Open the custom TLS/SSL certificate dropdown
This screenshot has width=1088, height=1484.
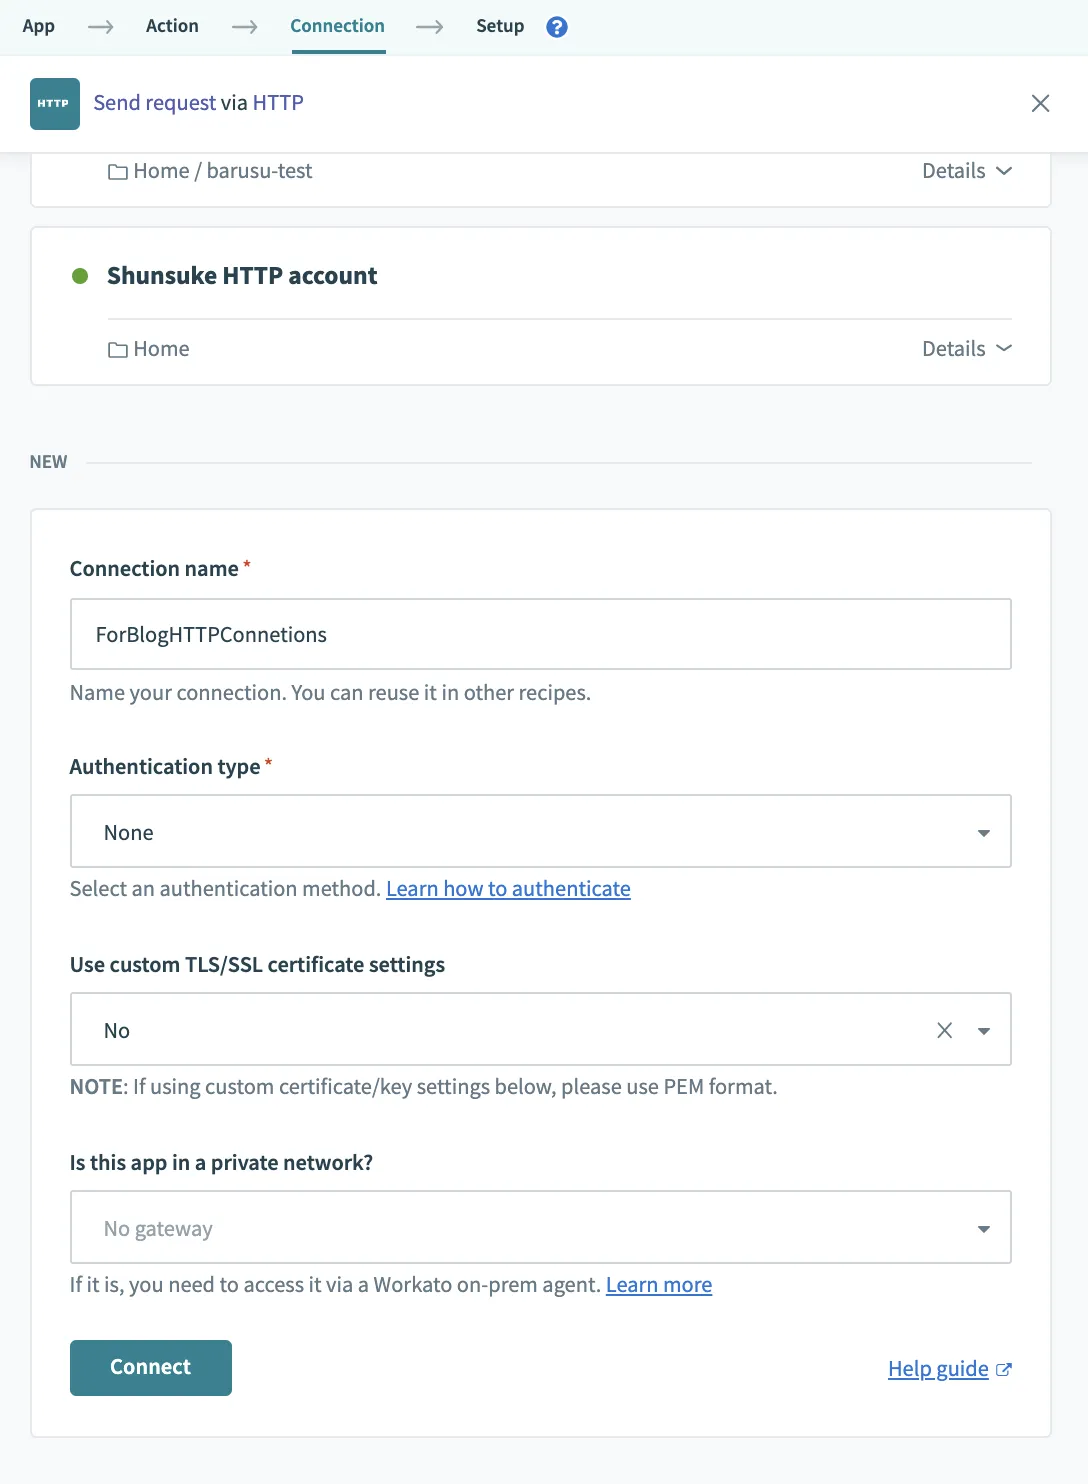(x=984, y=1030)
